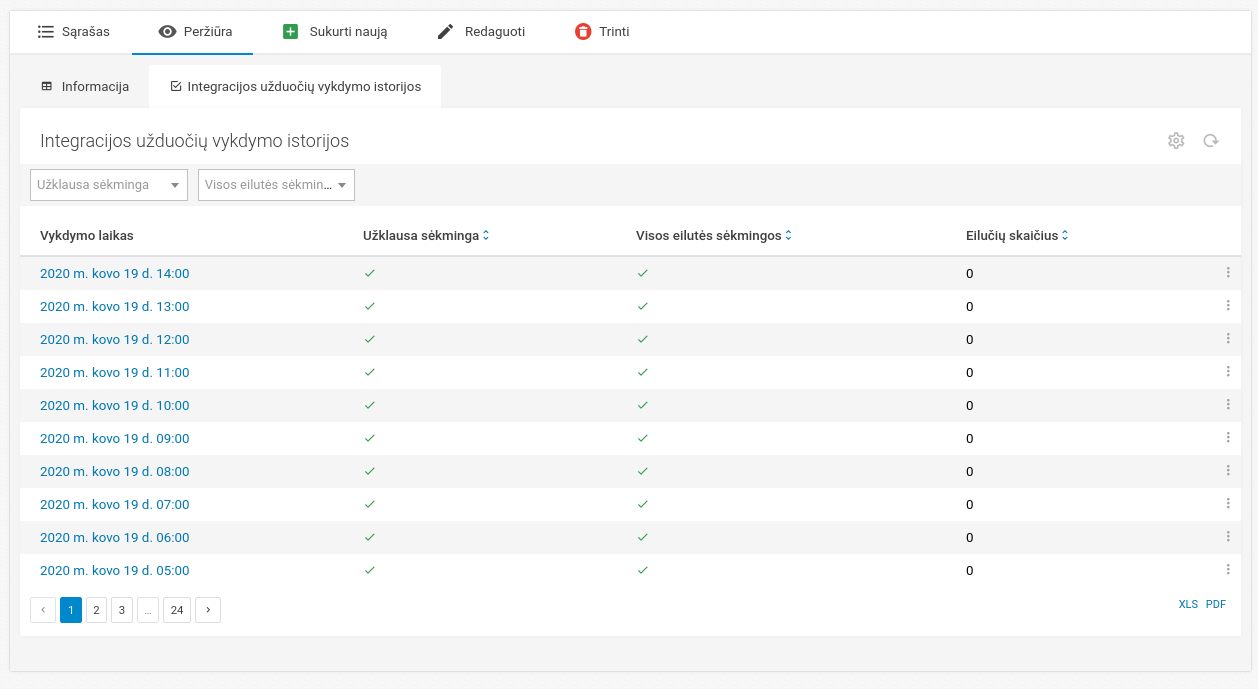Sort by Užklausa sėkminga column arrows

(486, 236)
